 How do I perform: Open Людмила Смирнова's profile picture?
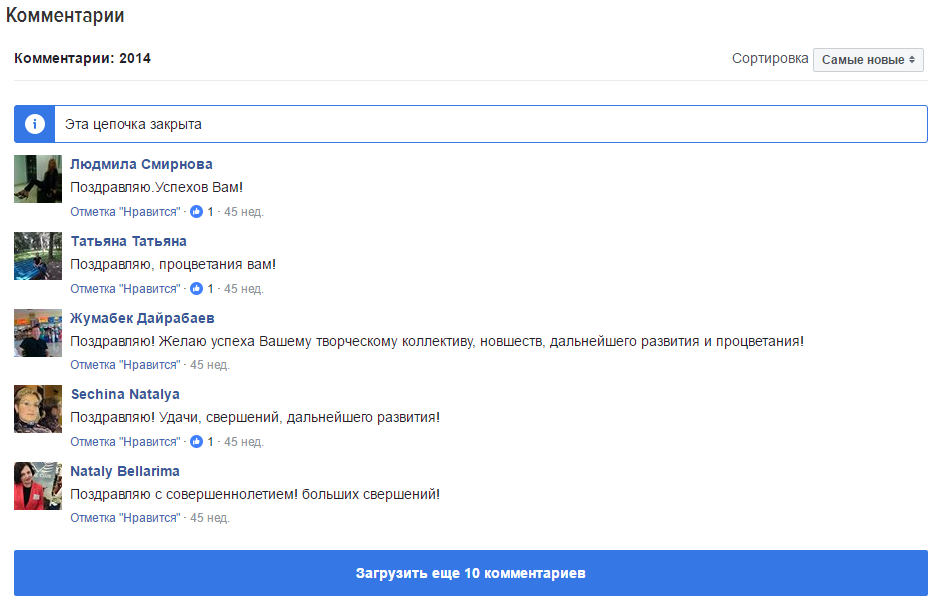click(x=38, y=180)
